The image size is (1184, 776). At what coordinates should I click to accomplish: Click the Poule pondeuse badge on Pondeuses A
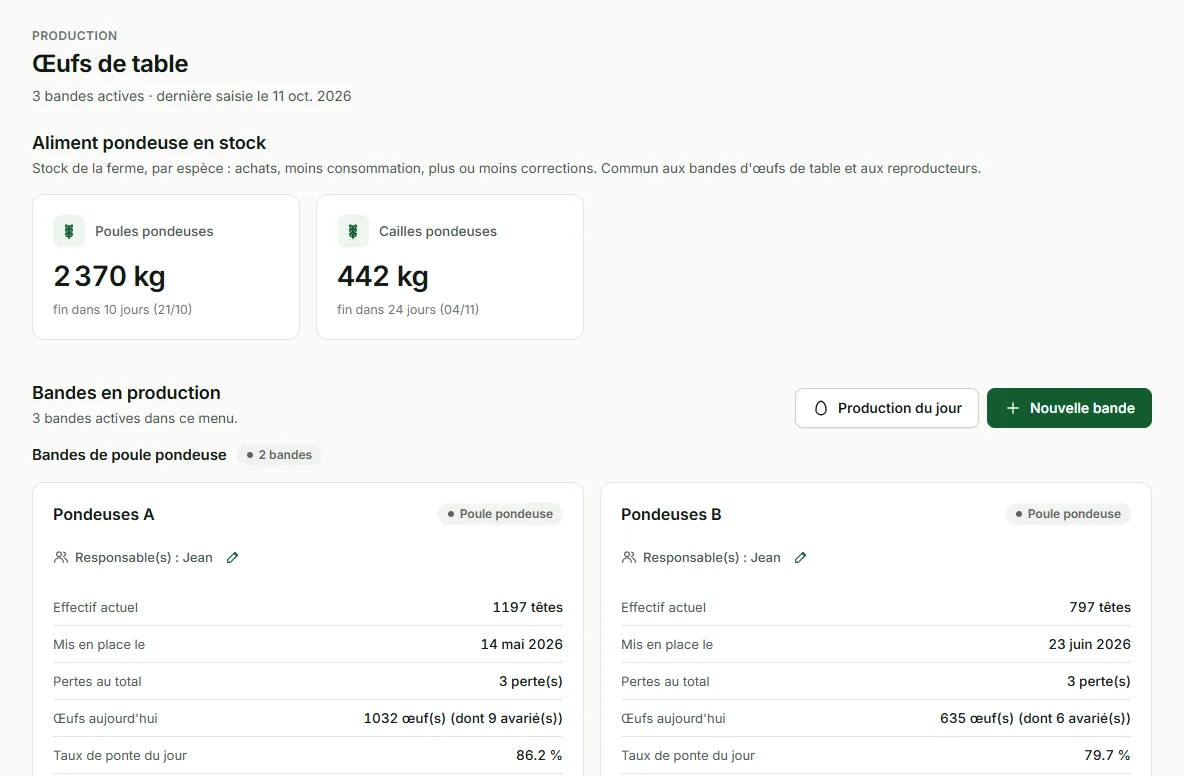click(500, 514)
